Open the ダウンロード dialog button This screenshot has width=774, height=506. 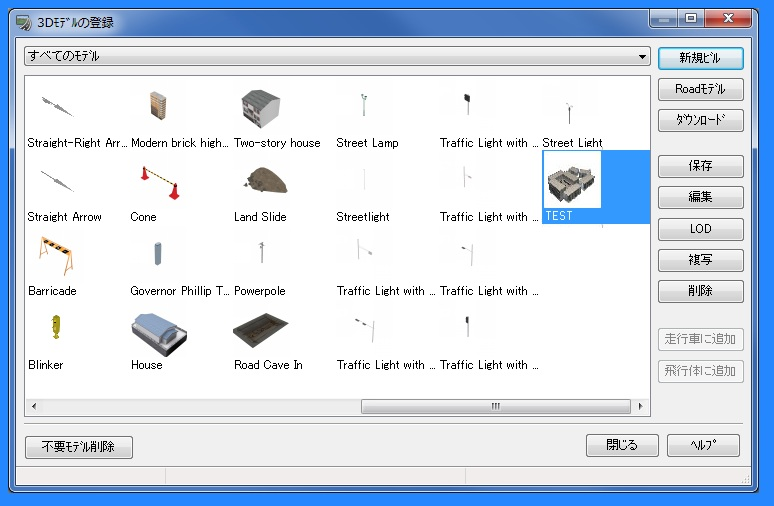pos(700,120)
